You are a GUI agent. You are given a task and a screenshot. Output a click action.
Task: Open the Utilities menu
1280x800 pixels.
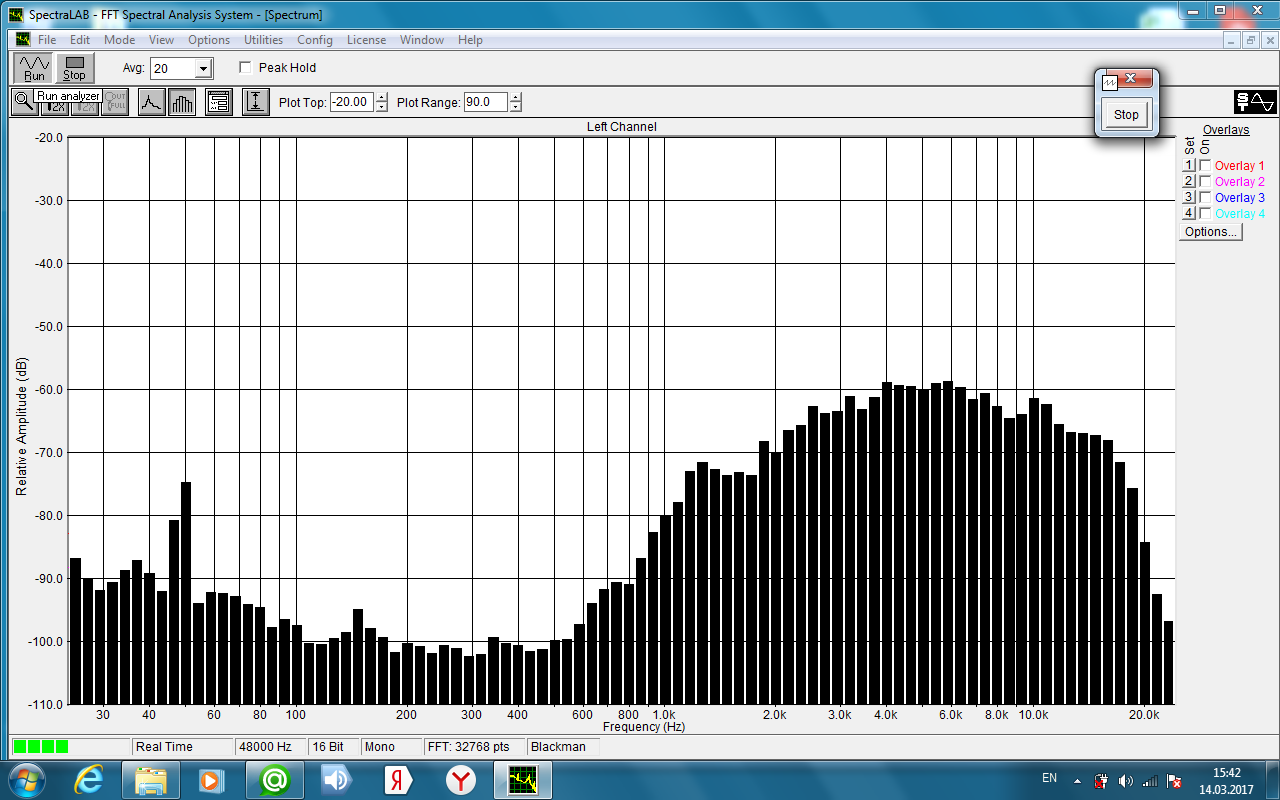pyautogui.click(x=264, y=40)
